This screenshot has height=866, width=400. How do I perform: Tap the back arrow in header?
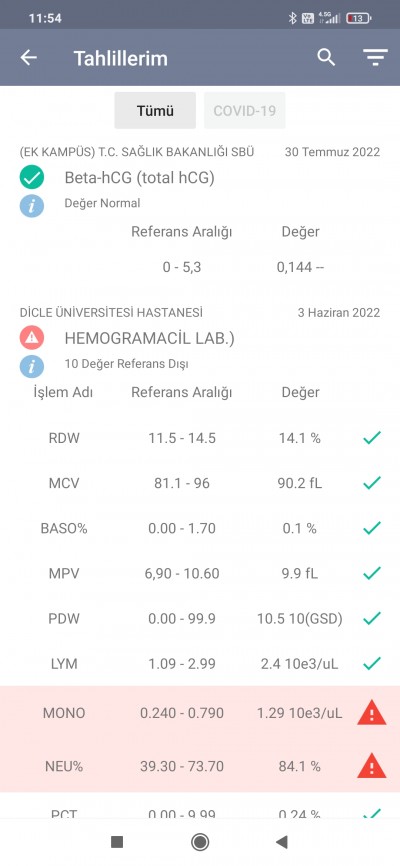click(28, 57)
